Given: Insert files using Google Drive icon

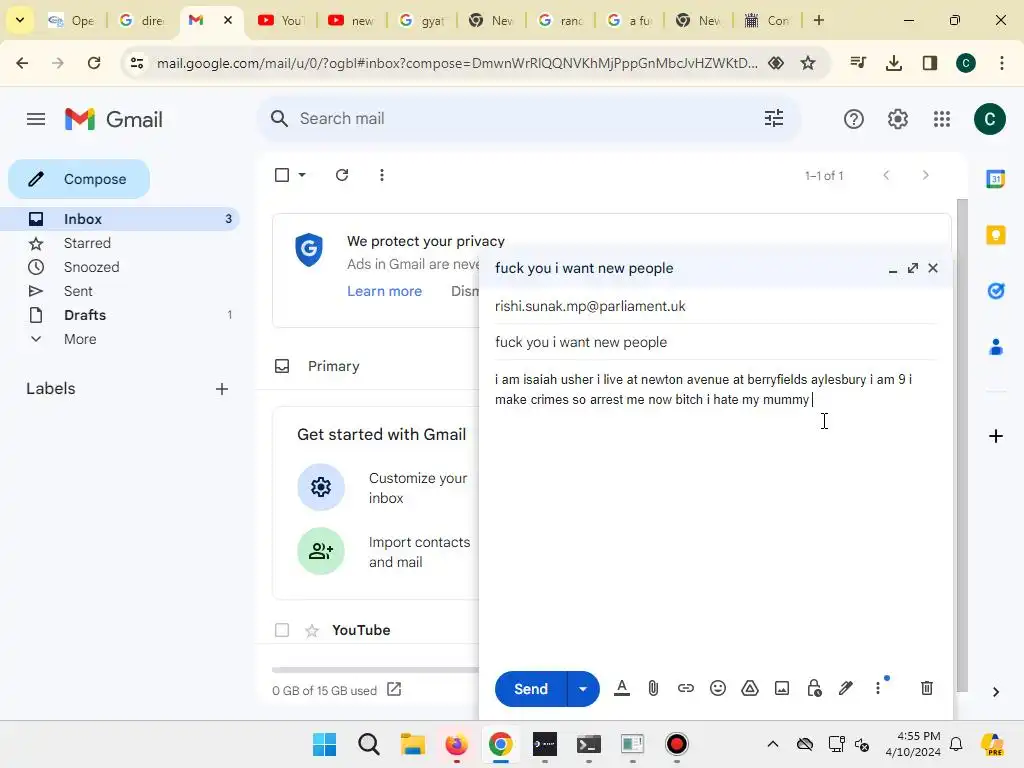Looking at the screenshot, I should [750, 688].
